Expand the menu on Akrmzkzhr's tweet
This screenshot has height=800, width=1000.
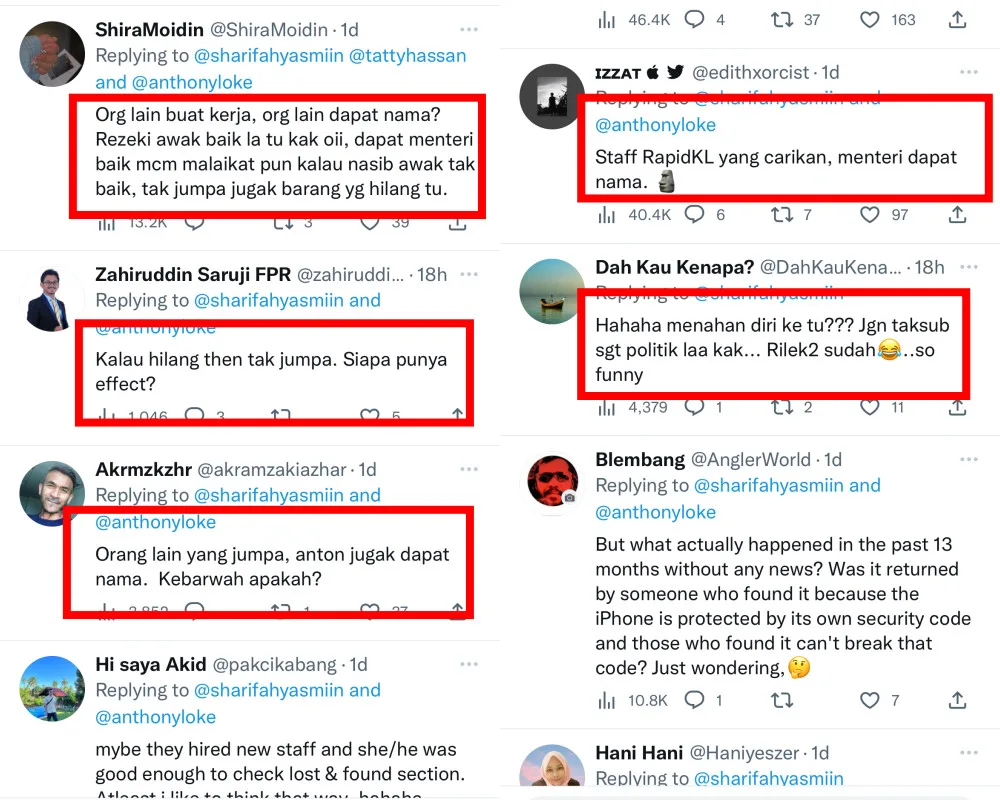coord(469,470)
